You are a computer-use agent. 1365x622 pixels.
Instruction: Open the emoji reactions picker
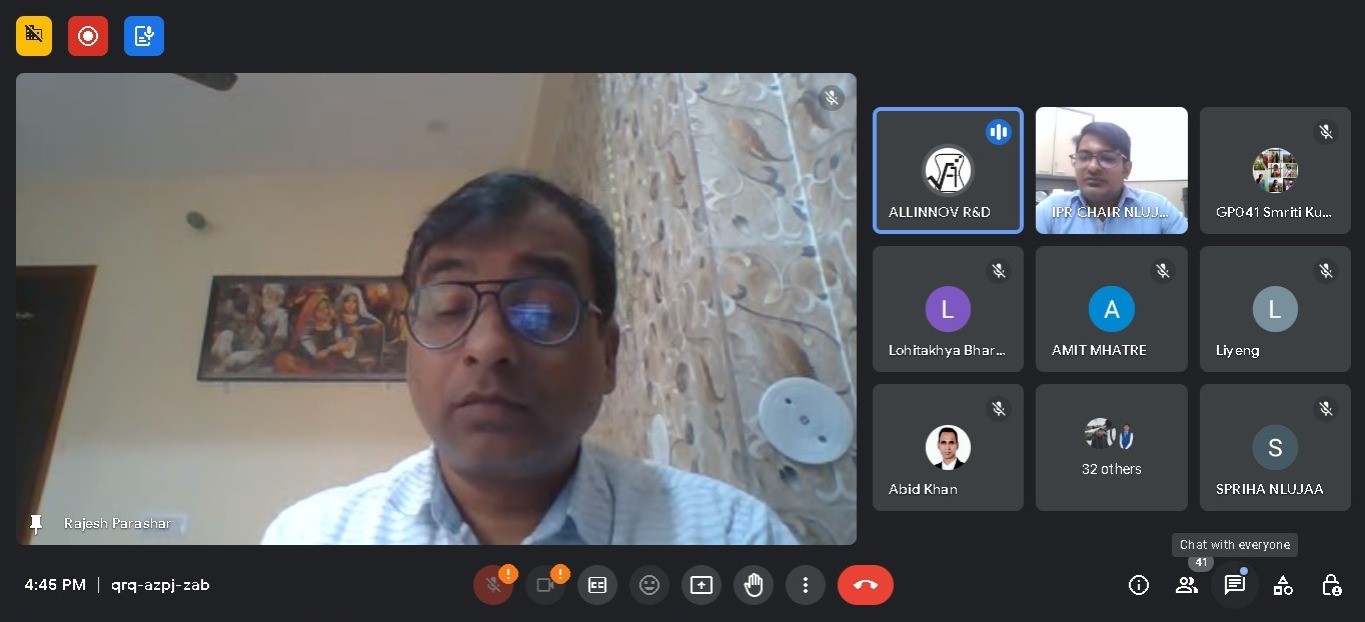pos(649,585)
